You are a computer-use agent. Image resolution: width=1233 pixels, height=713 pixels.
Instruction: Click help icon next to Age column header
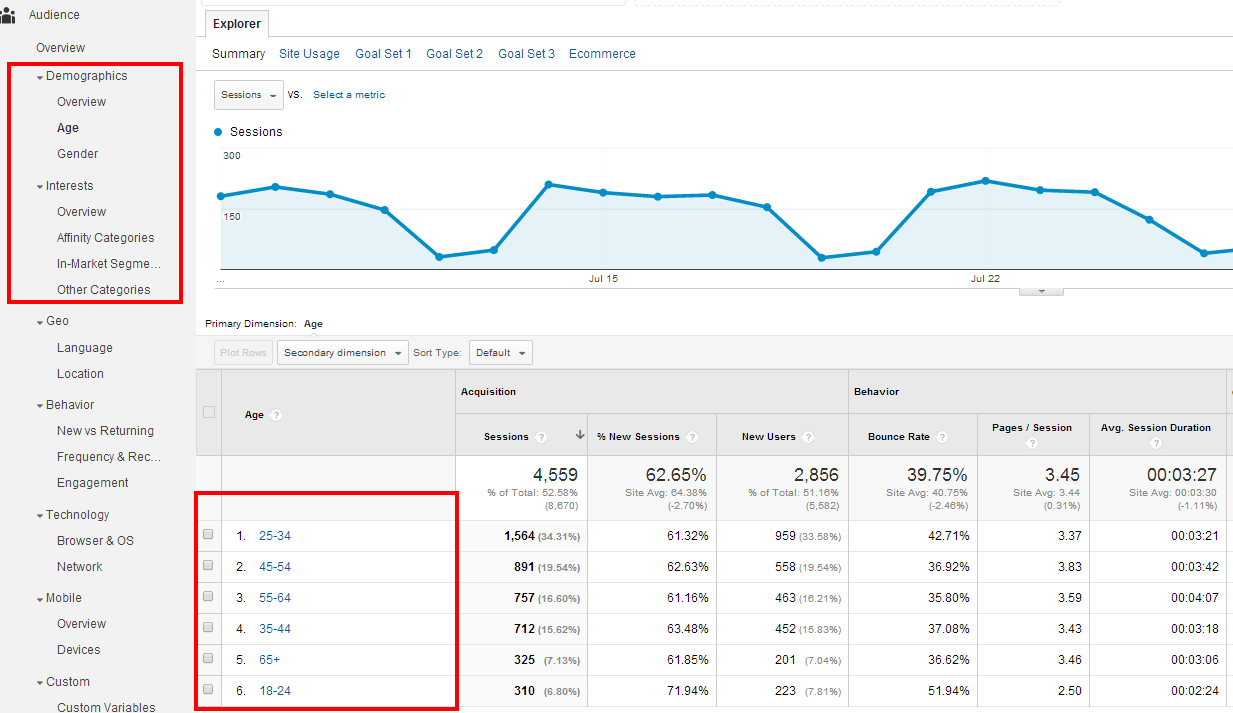[276, 415]
